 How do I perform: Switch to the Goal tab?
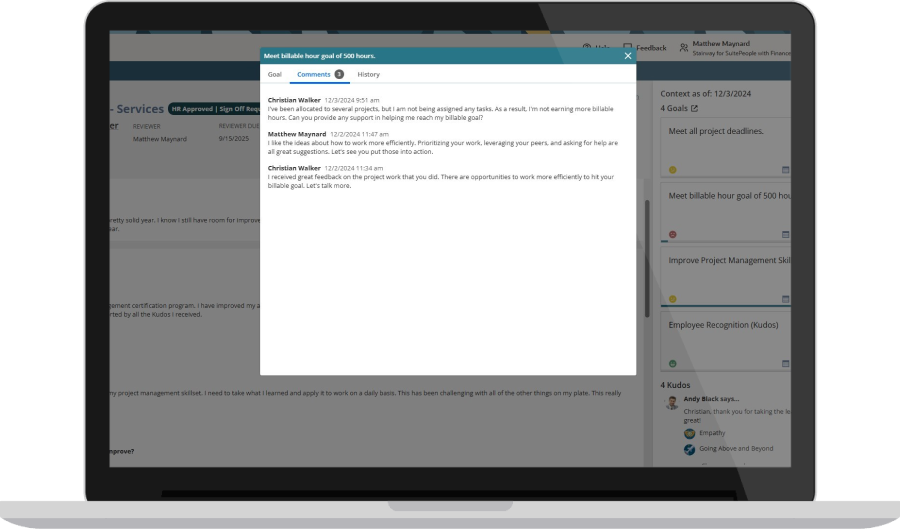[x=275, y=75]
